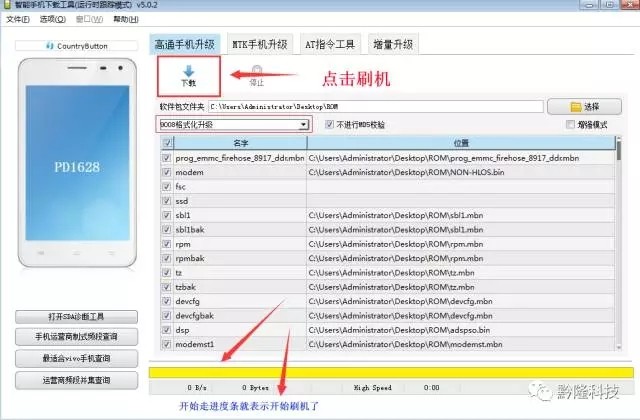Switch to the Qualcomm phone upgrade tab
This screenshot has height=420, width=640.
[185, 44]
